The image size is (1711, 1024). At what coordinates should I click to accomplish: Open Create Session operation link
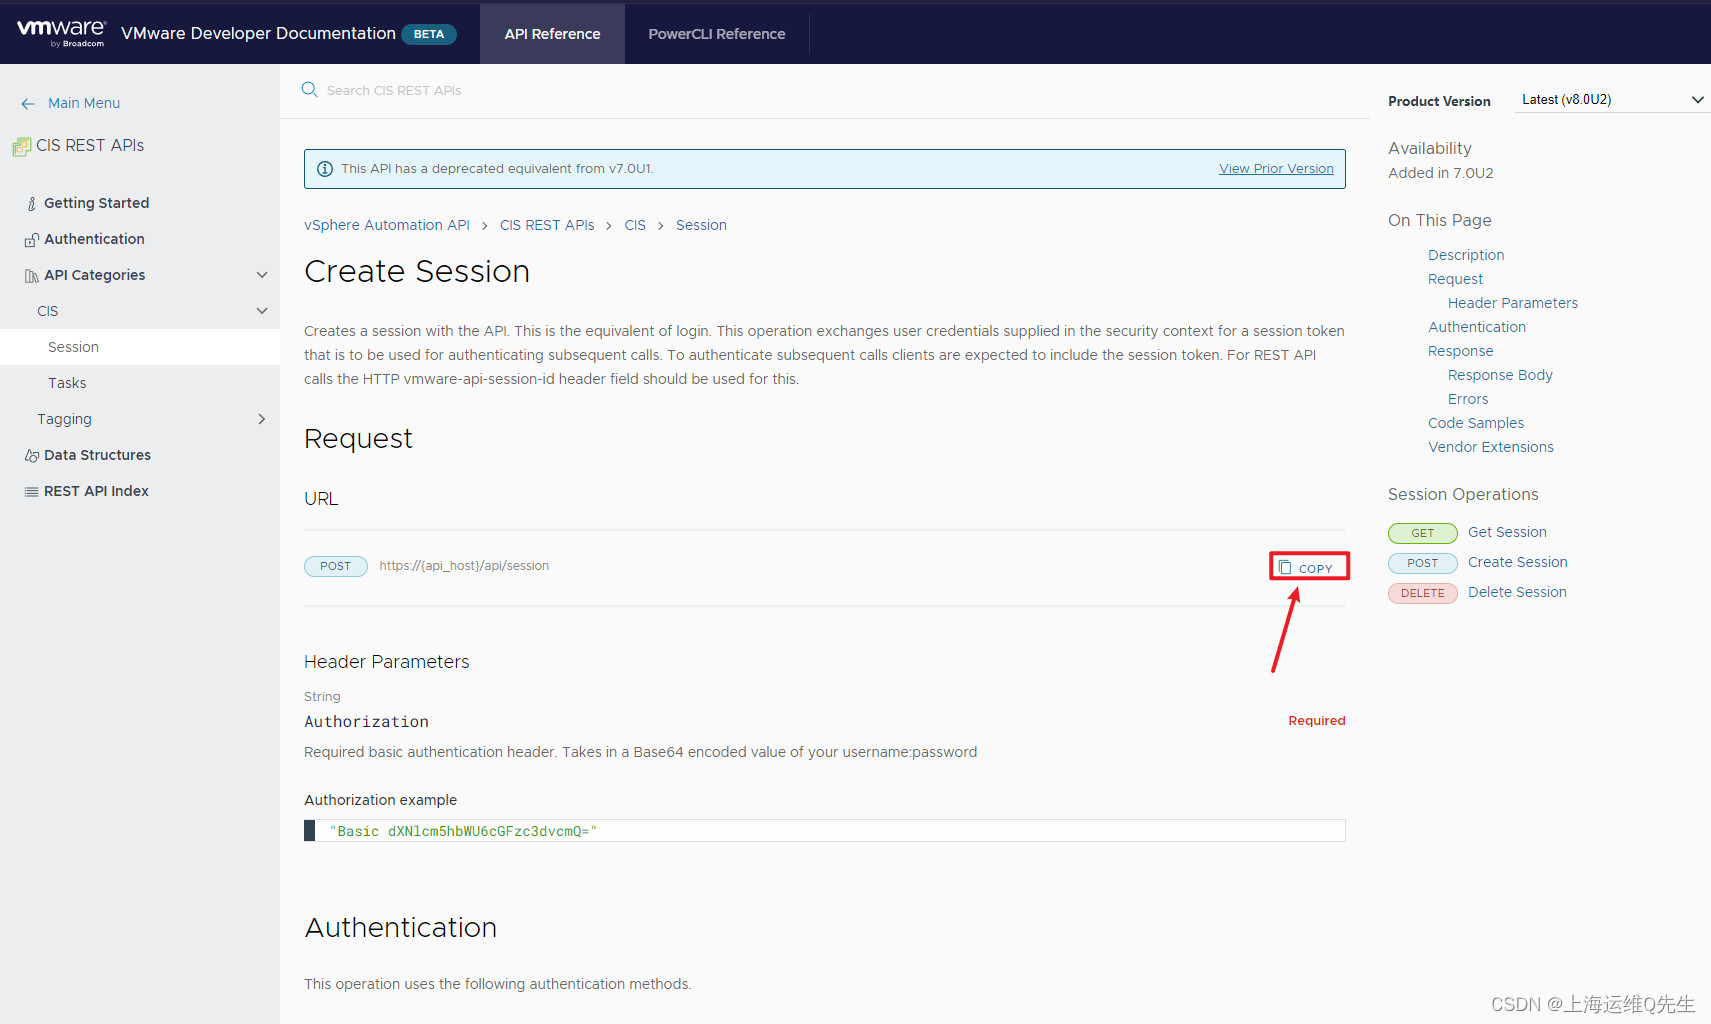pyautogui.click(x=1518, y=562)
